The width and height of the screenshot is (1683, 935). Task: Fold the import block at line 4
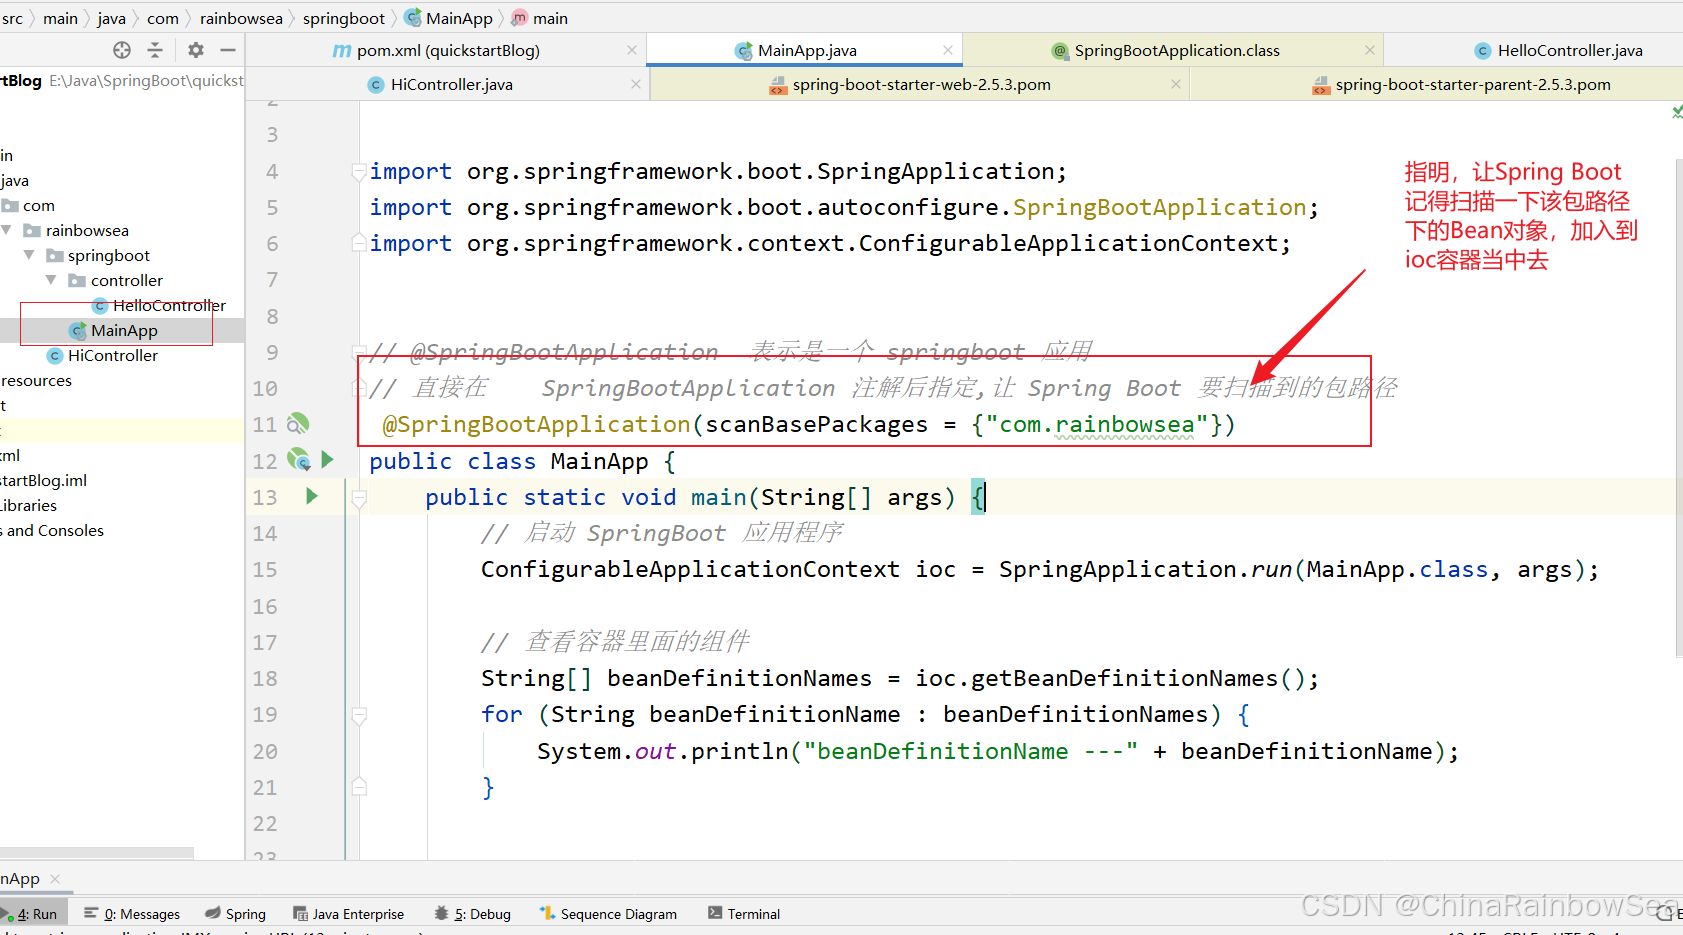pyautogui.click(x=359, y=172)
